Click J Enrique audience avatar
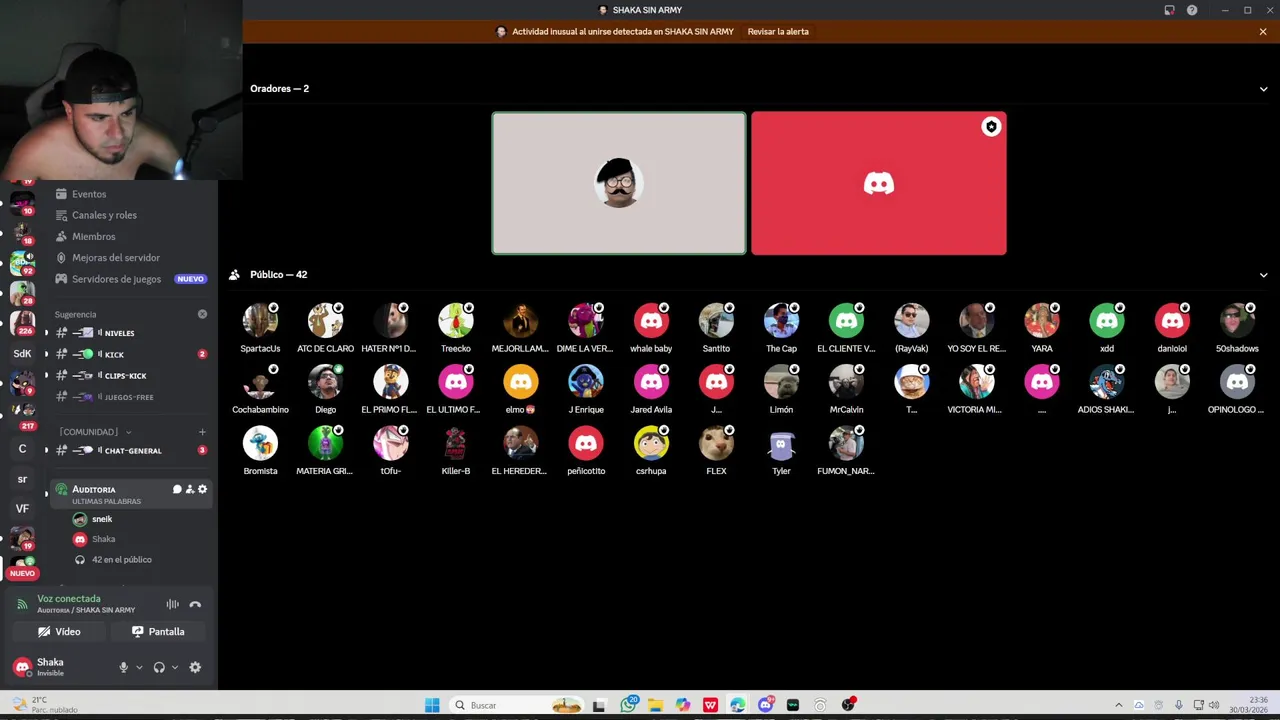The height and width of the screenshot is (720, 1280). tap(586, 382)
